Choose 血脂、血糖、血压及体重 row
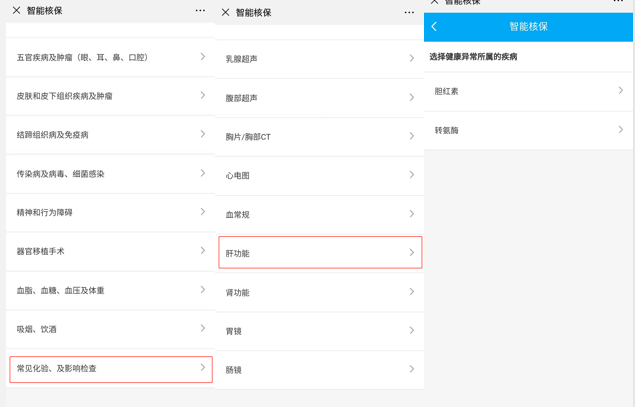This screenshot has height=407, width=635. pos(110,290)
